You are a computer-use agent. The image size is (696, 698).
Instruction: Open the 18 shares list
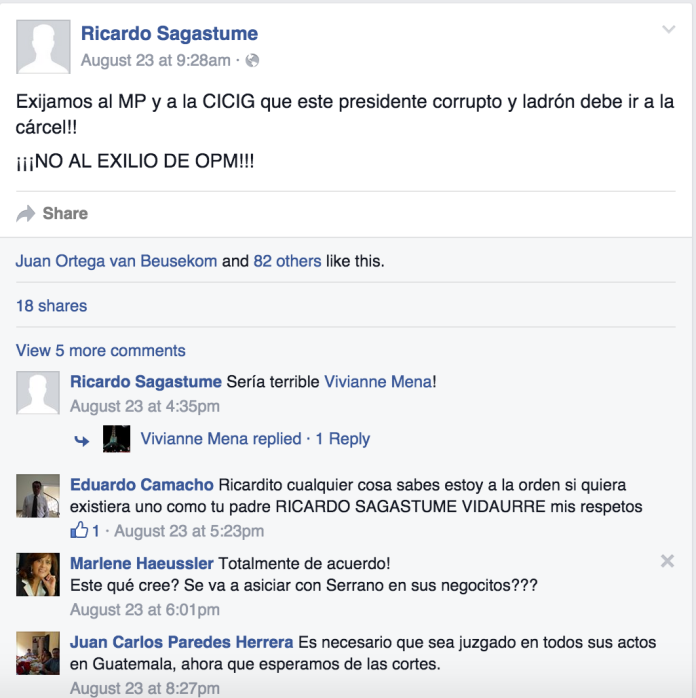52,306
